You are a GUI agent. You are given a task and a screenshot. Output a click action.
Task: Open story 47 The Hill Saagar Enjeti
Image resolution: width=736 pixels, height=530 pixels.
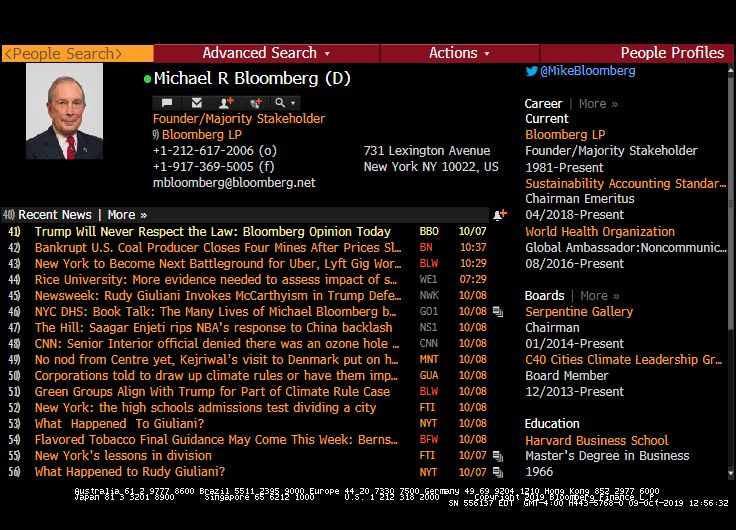(x=214, y=328)
